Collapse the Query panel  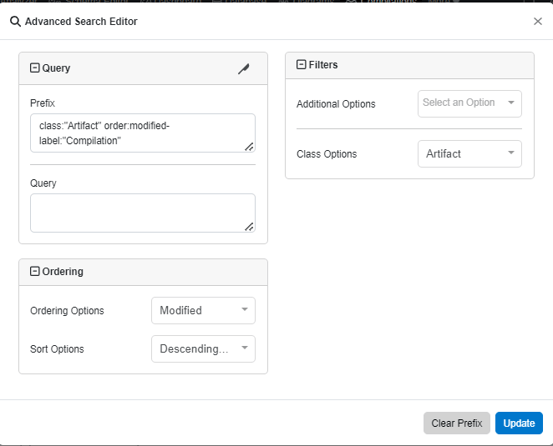tap(35, 68)
